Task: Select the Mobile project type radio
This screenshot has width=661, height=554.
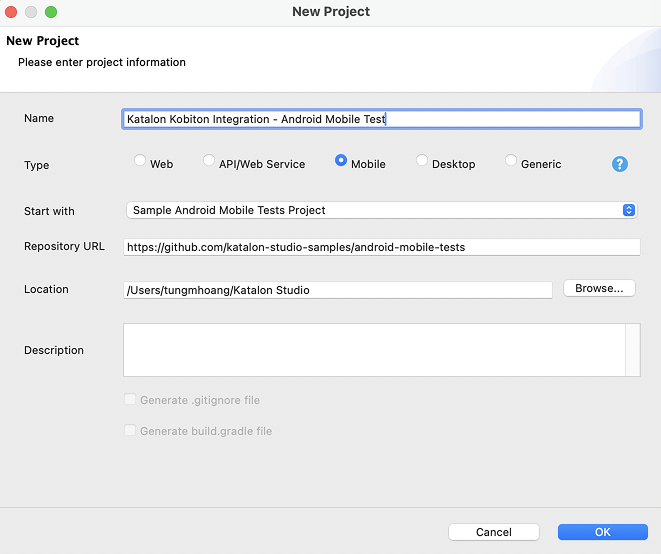Action: (341, 160)
